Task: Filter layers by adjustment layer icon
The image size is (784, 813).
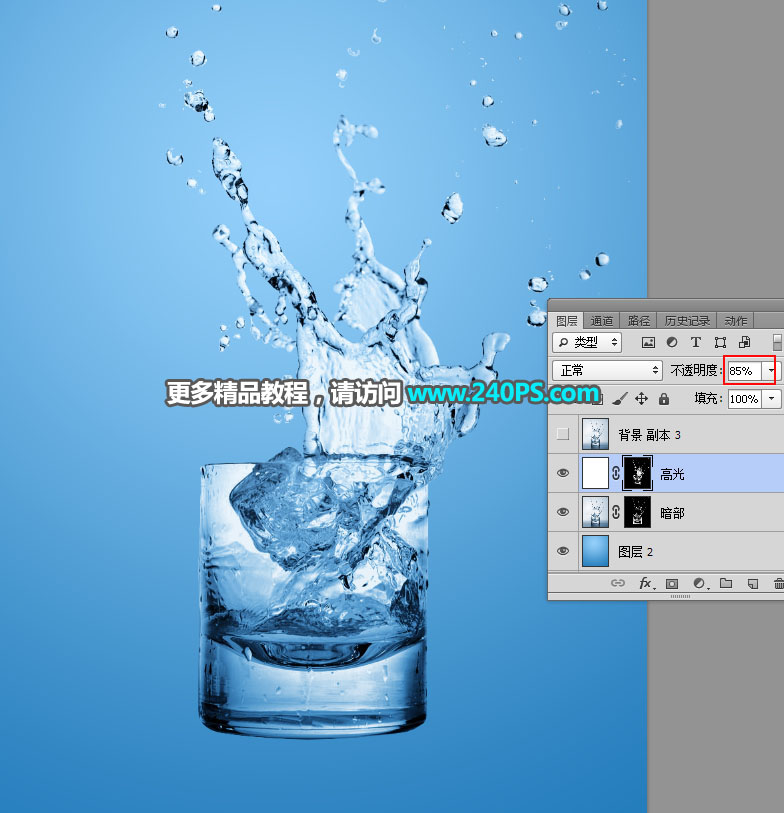Action: click(x=671, y=342)
